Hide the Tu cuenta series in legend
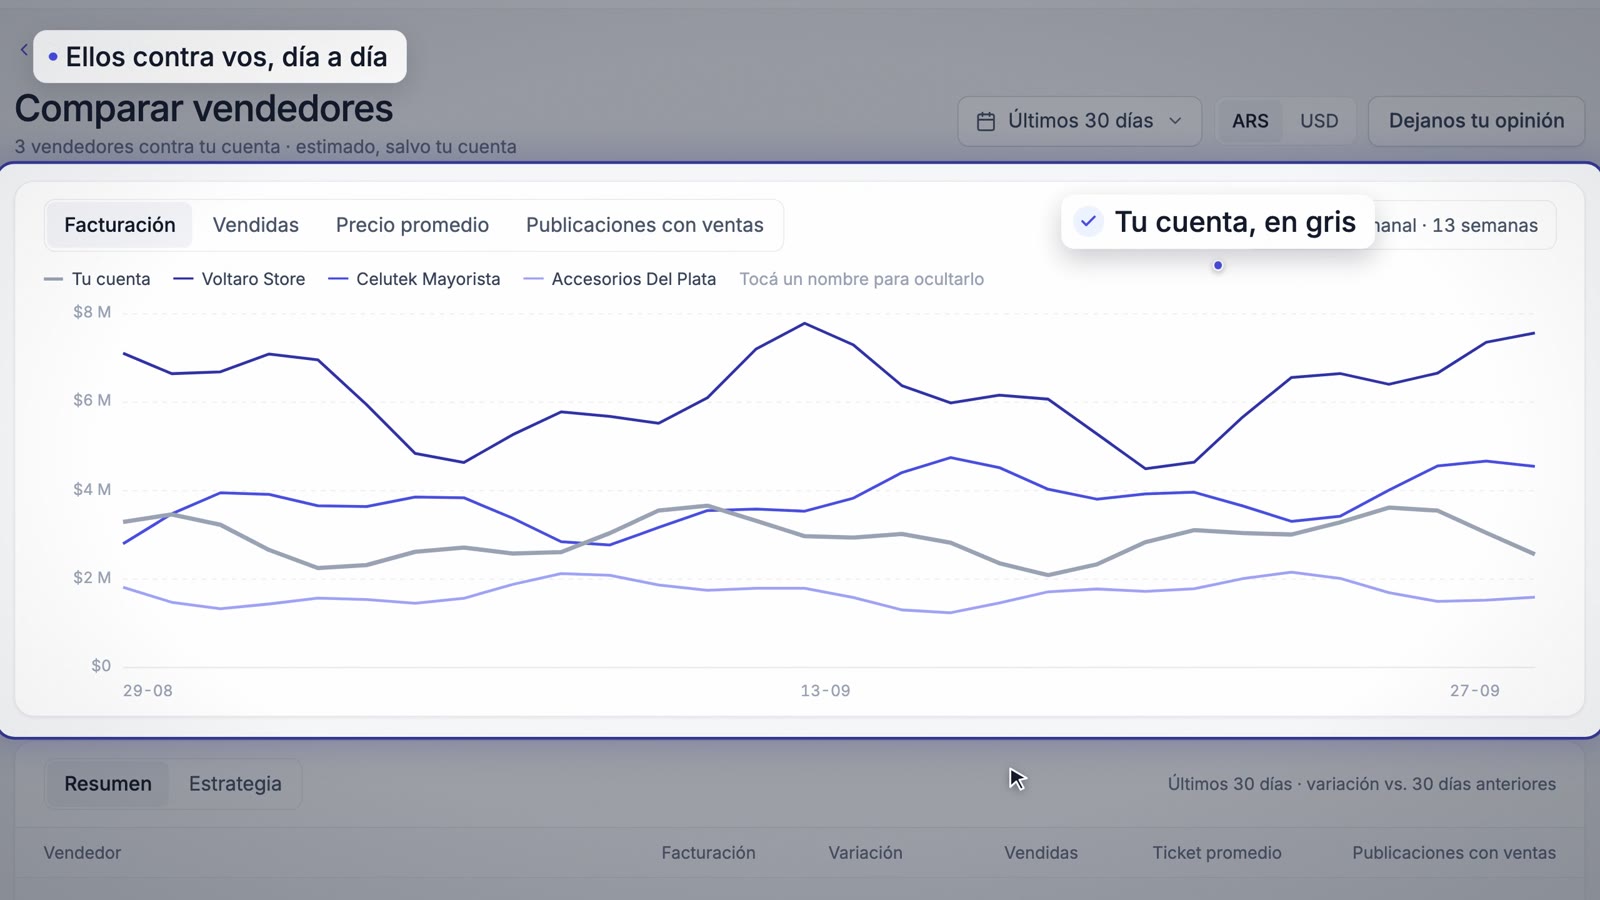Image resolution: width=1600 pixels, height=900 pixels. (x=97, y=279)
